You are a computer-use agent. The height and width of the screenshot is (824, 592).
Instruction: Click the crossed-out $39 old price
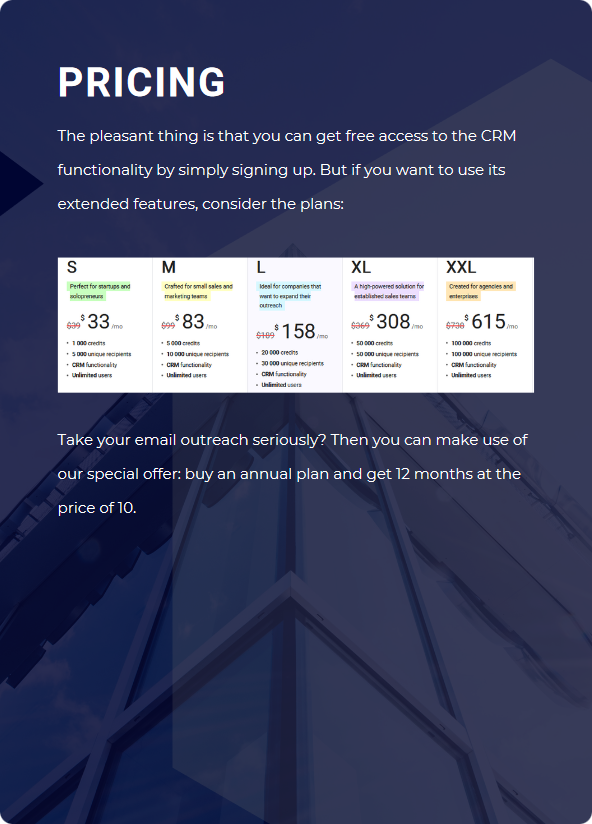(x=74, y=326)
